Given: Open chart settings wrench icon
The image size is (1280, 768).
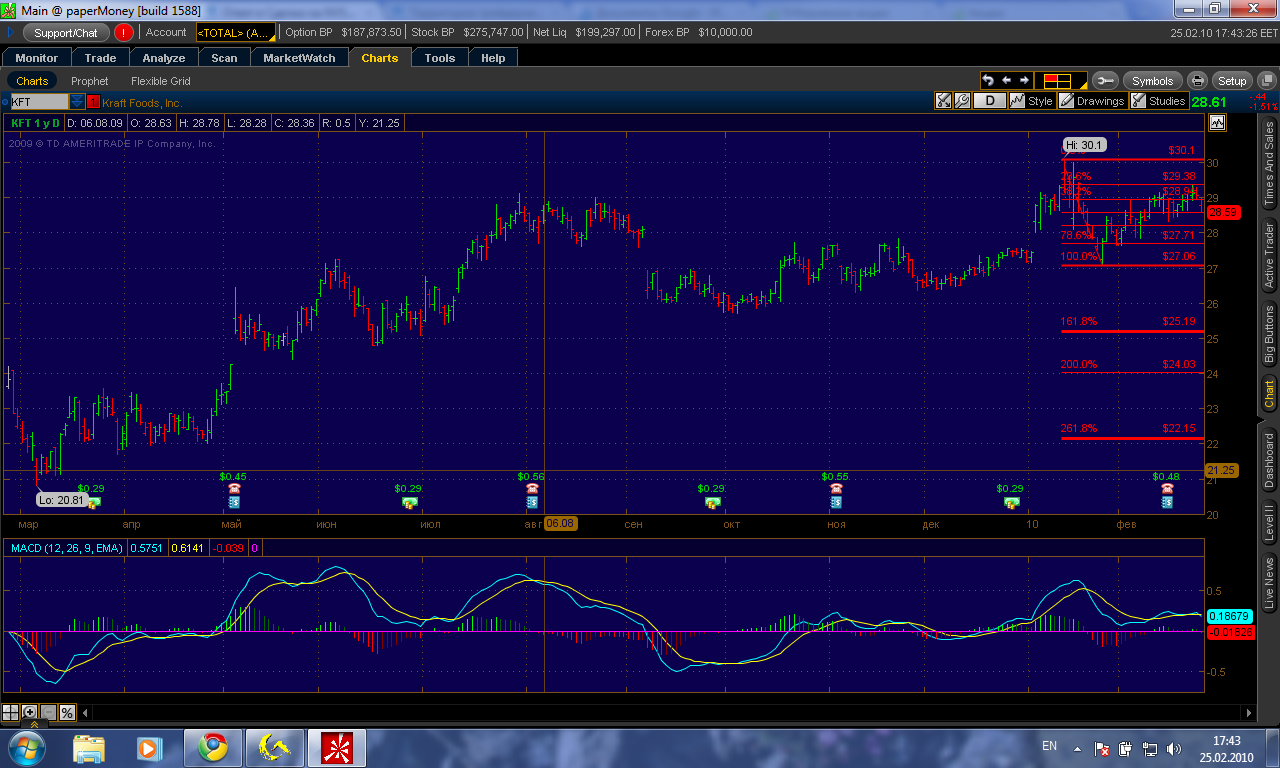Looking at the screenshot, I should click(962, 101).
